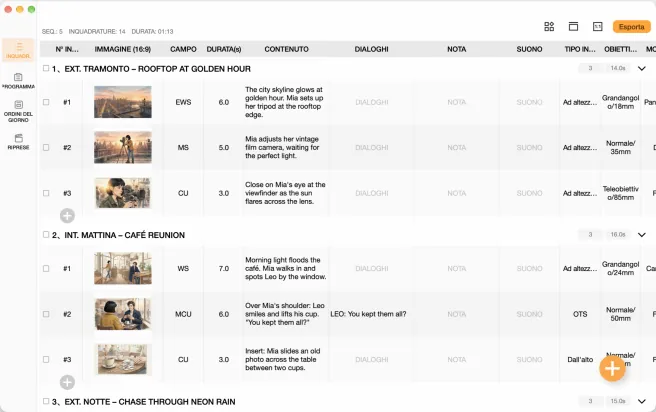Click the Teleobiettivo/85mm lens cell
Screen dimensions: 656x412
point(620,193)
